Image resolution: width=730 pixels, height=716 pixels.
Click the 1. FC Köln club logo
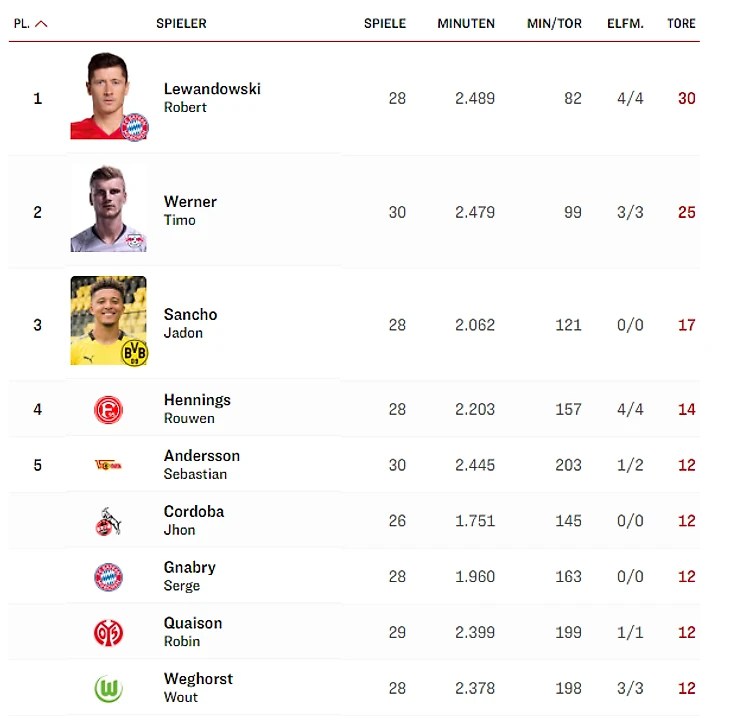coord(108,521)
